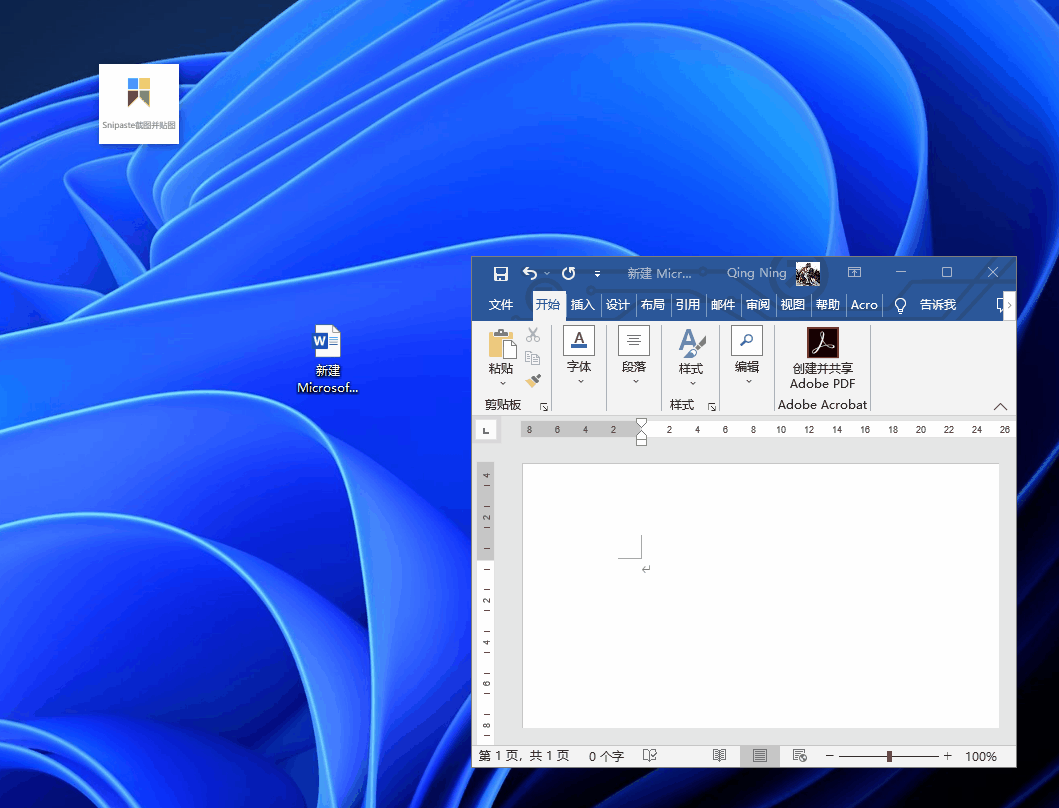Viewport: 1059px width, 808px height.
Task: Click the proofing check icon in status bar
Action: click(x=650, y=755)
